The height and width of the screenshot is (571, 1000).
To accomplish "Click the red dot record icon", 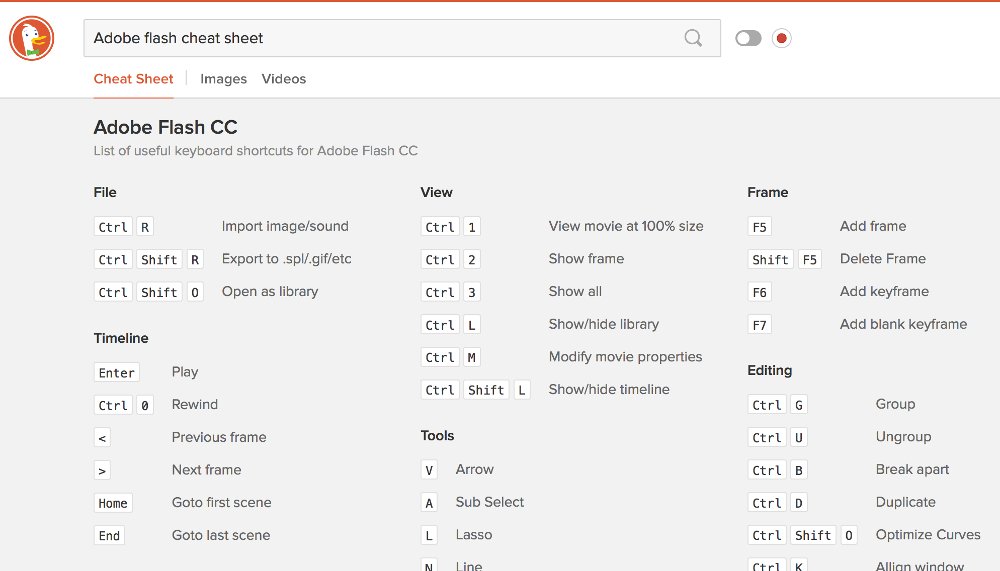I will [x=781, y=38].
